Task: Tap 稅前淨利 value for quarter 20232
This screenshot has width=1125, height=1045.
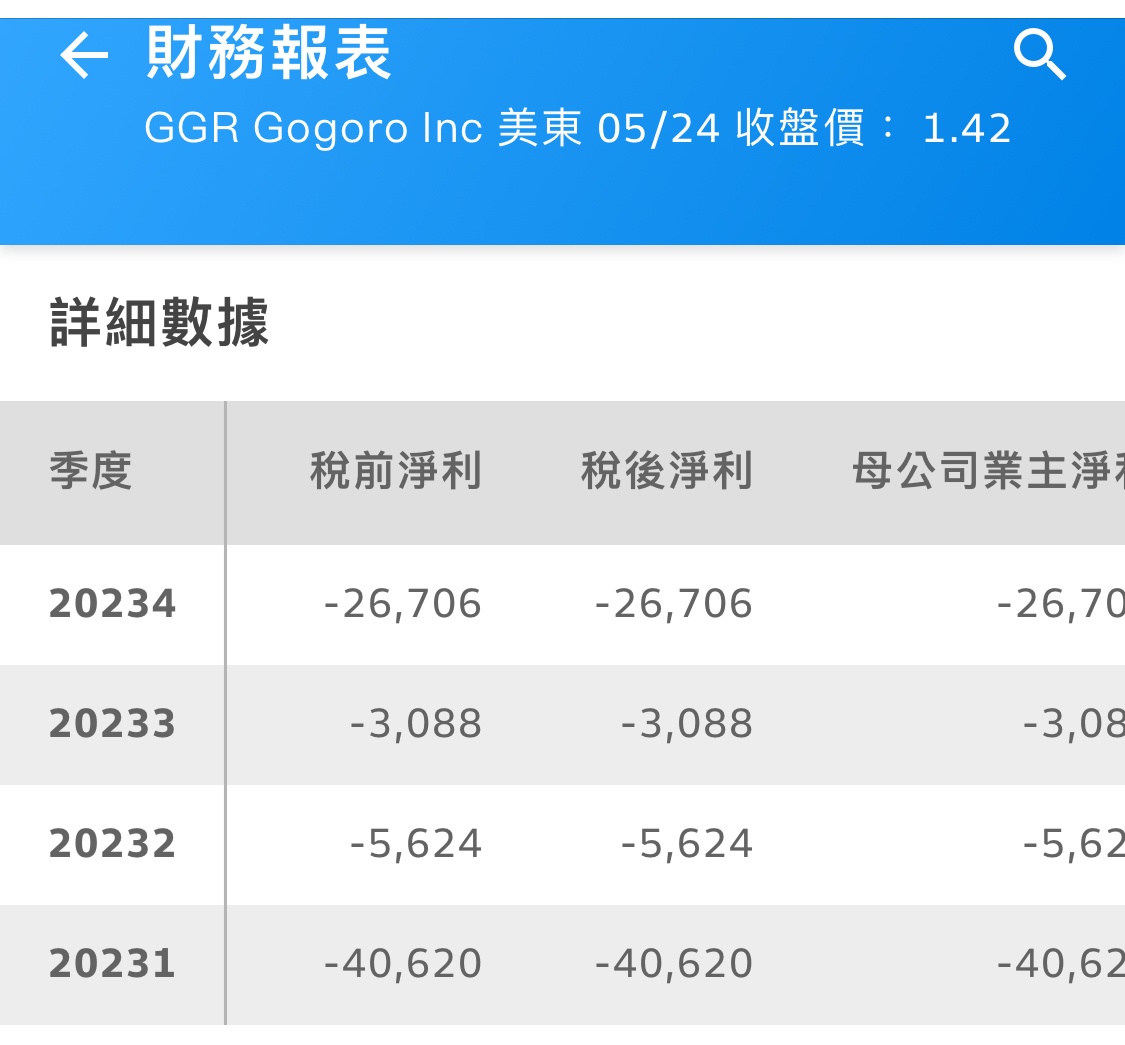Action: (416, 844)
